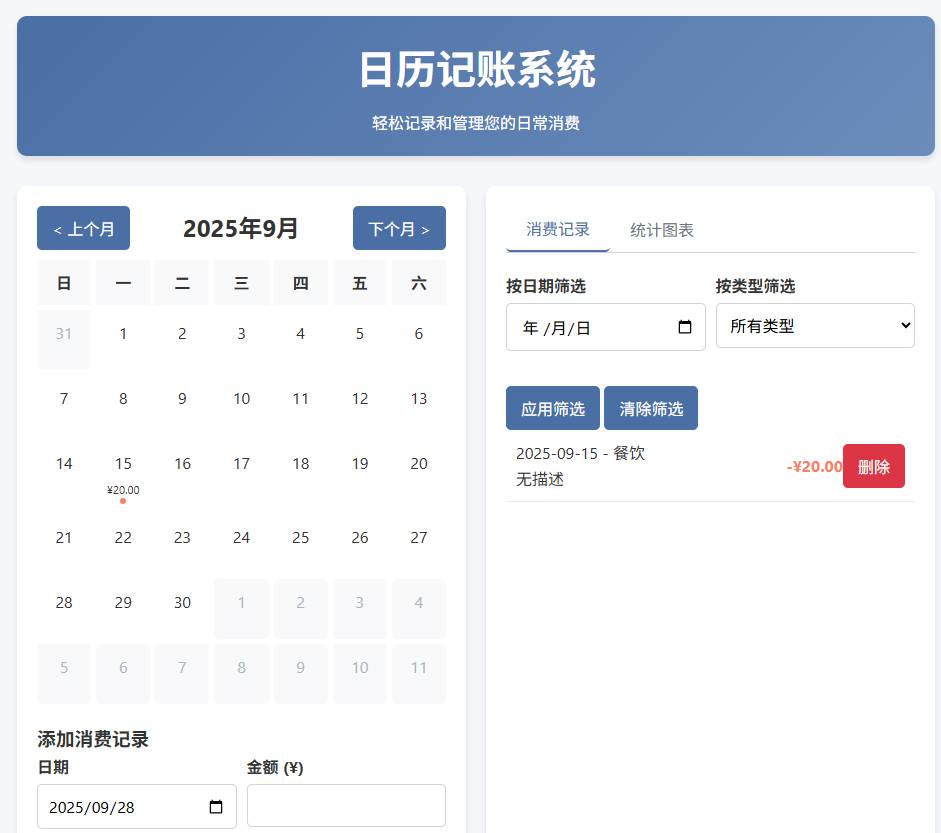
Task: Choose day 1 of September
Action: [x=123, y=334]
